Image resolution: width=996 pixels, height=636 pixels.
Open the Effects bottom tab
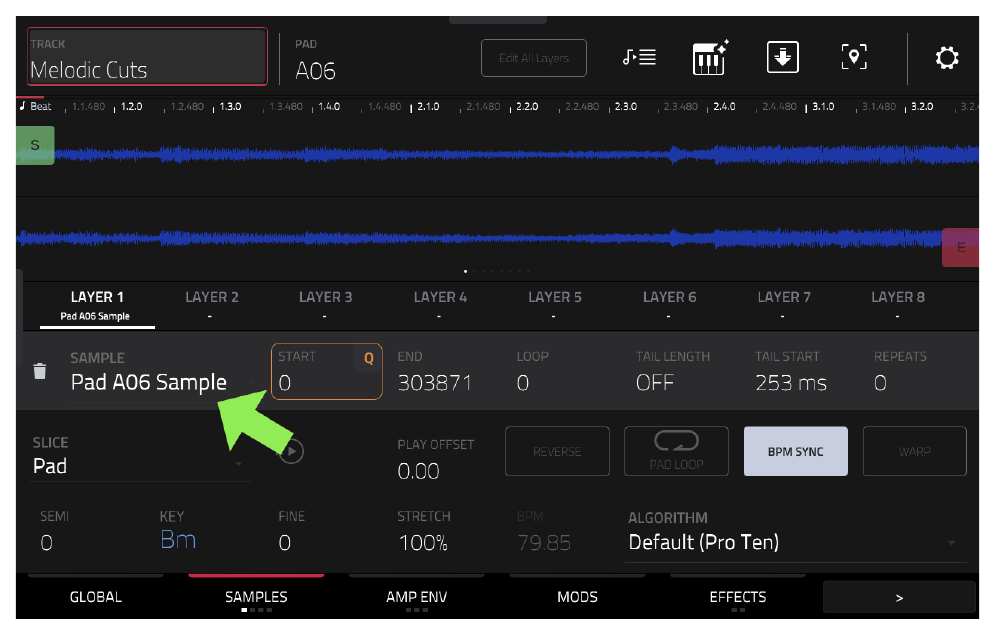point(738,597)
